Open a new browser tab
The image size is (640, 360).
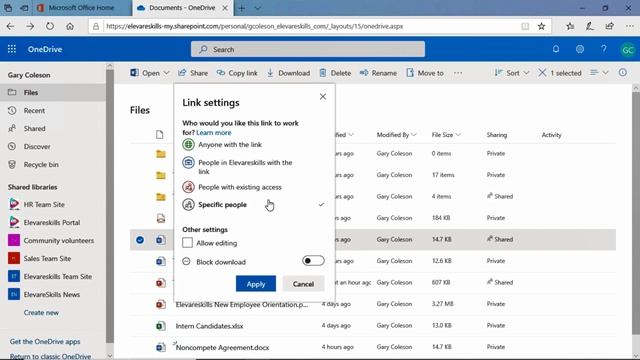click(242, 8)
